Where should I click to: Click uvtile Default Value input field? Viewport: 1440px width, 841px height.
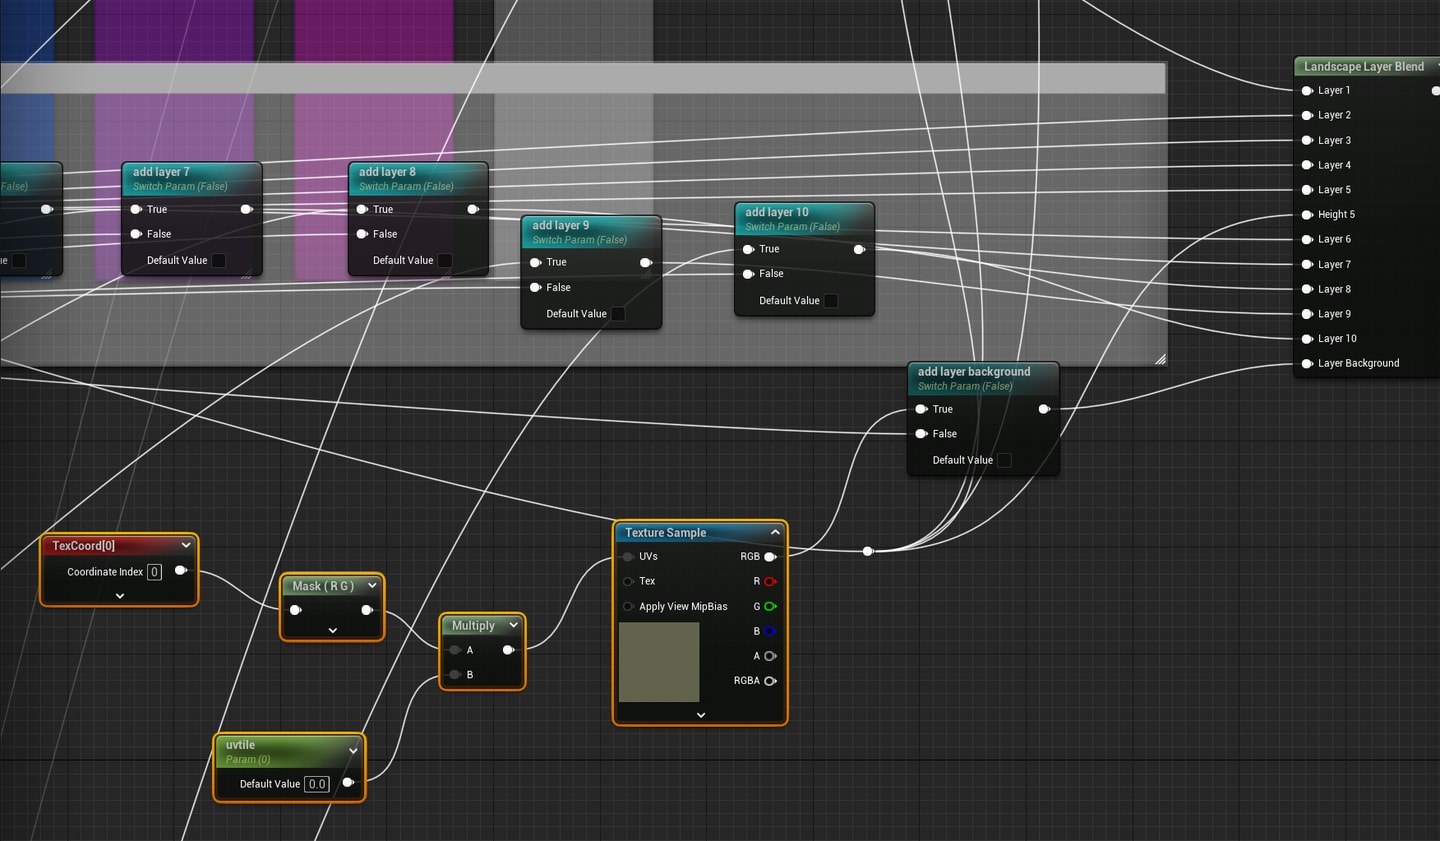coord(317,784)
